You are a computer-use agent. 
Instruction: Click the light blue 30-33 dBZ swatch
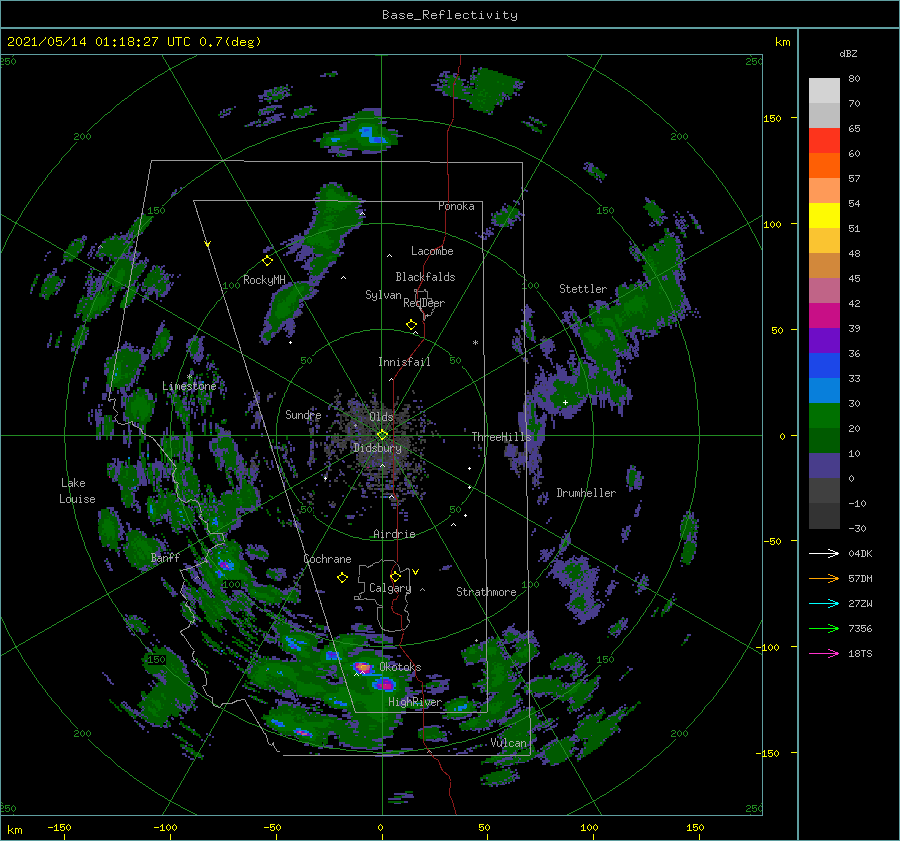[x=824, y=391]
